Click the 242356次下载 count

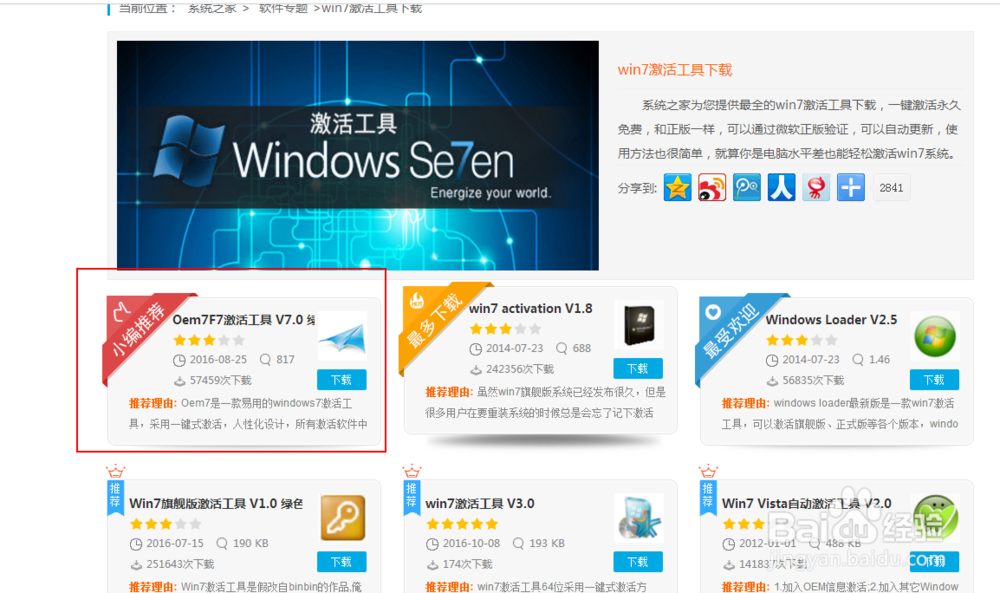[x=520, y=369]
